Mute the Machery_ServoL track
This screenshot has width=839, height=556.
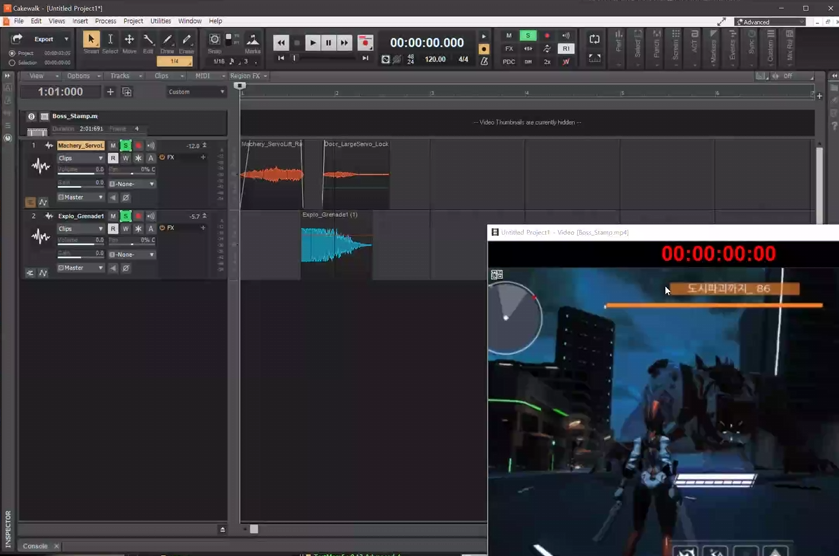[113, 146]
